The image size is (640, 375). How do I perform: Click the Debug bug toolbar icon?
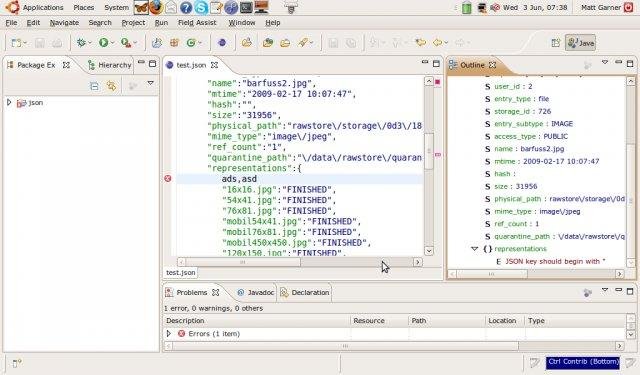[x=82, y=42]
